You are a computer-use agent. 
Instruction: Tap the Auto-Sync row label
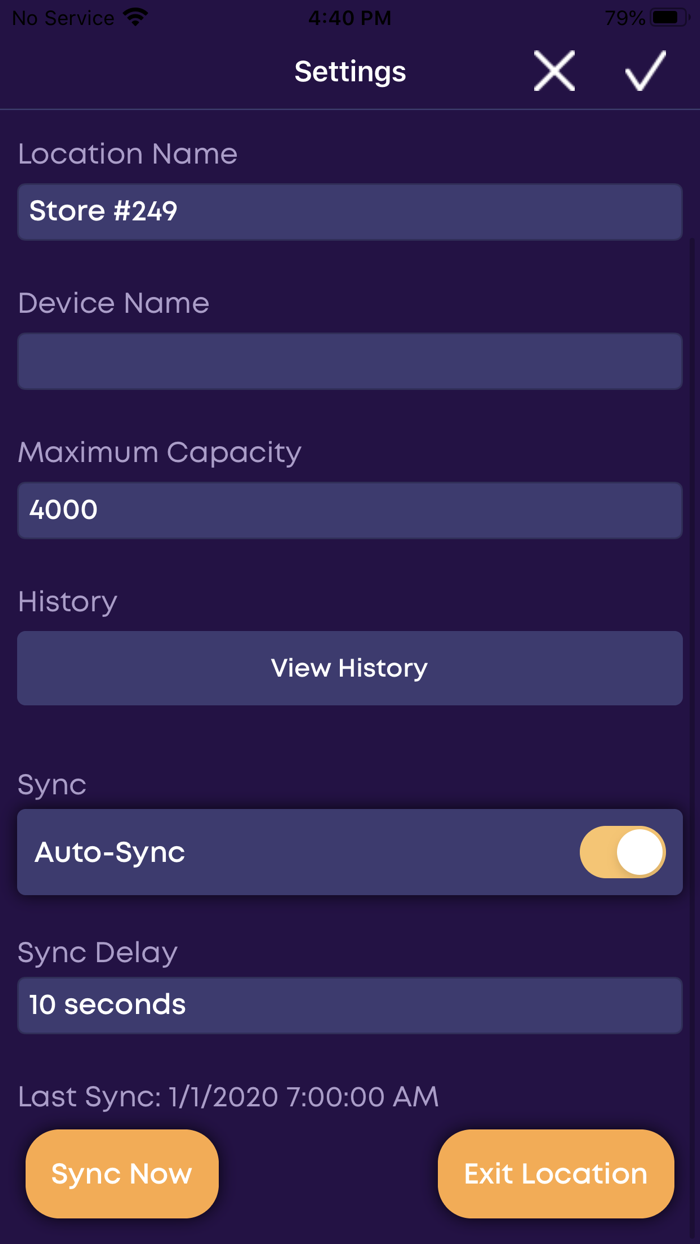pos(110,853)
